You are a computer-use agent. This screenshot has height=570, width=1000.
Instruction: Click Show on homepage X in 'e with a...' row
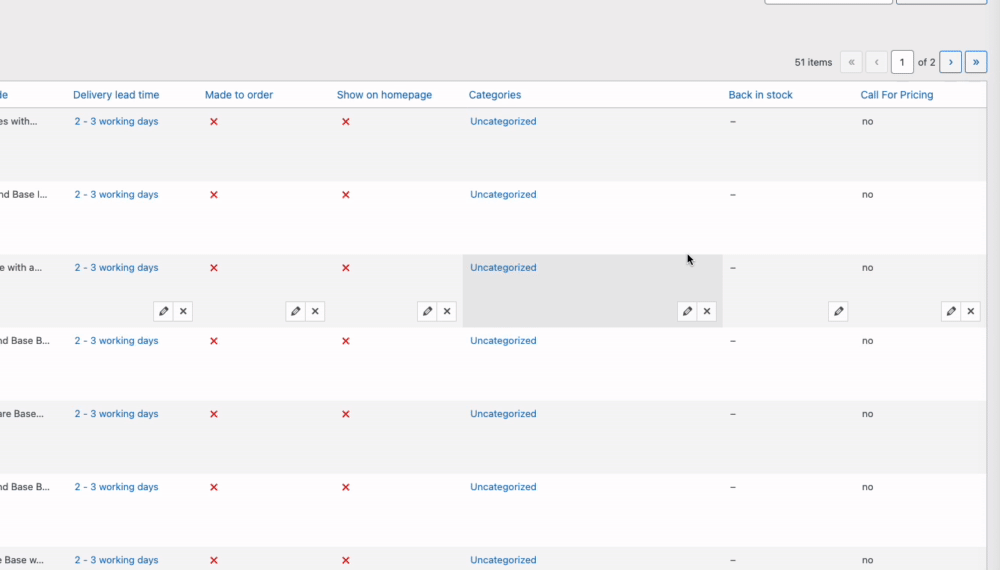[x=346, y=268]
